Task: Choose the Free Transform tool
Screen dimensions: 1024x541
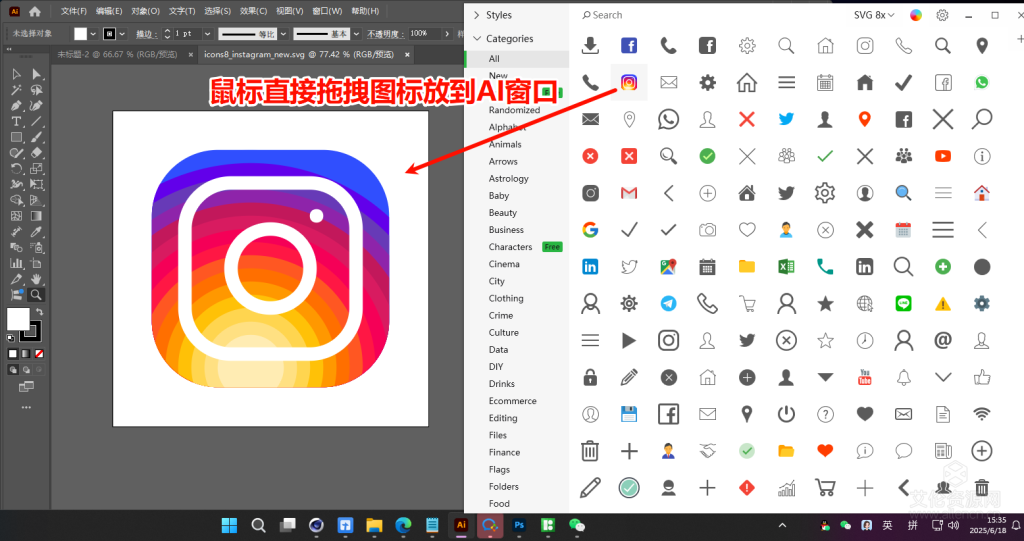Action: [37, 185]
